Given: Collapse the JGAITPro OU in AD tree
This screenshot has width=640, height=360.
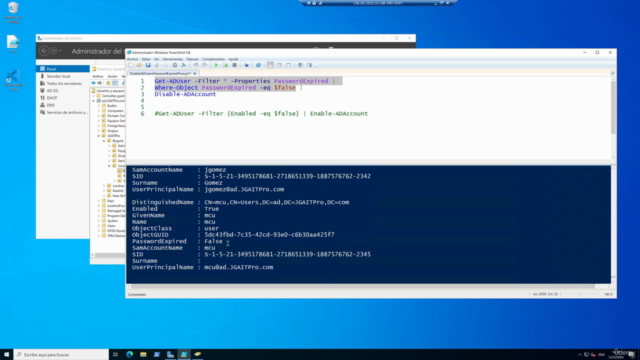Looking at the screenshot, I should point(99,136).
